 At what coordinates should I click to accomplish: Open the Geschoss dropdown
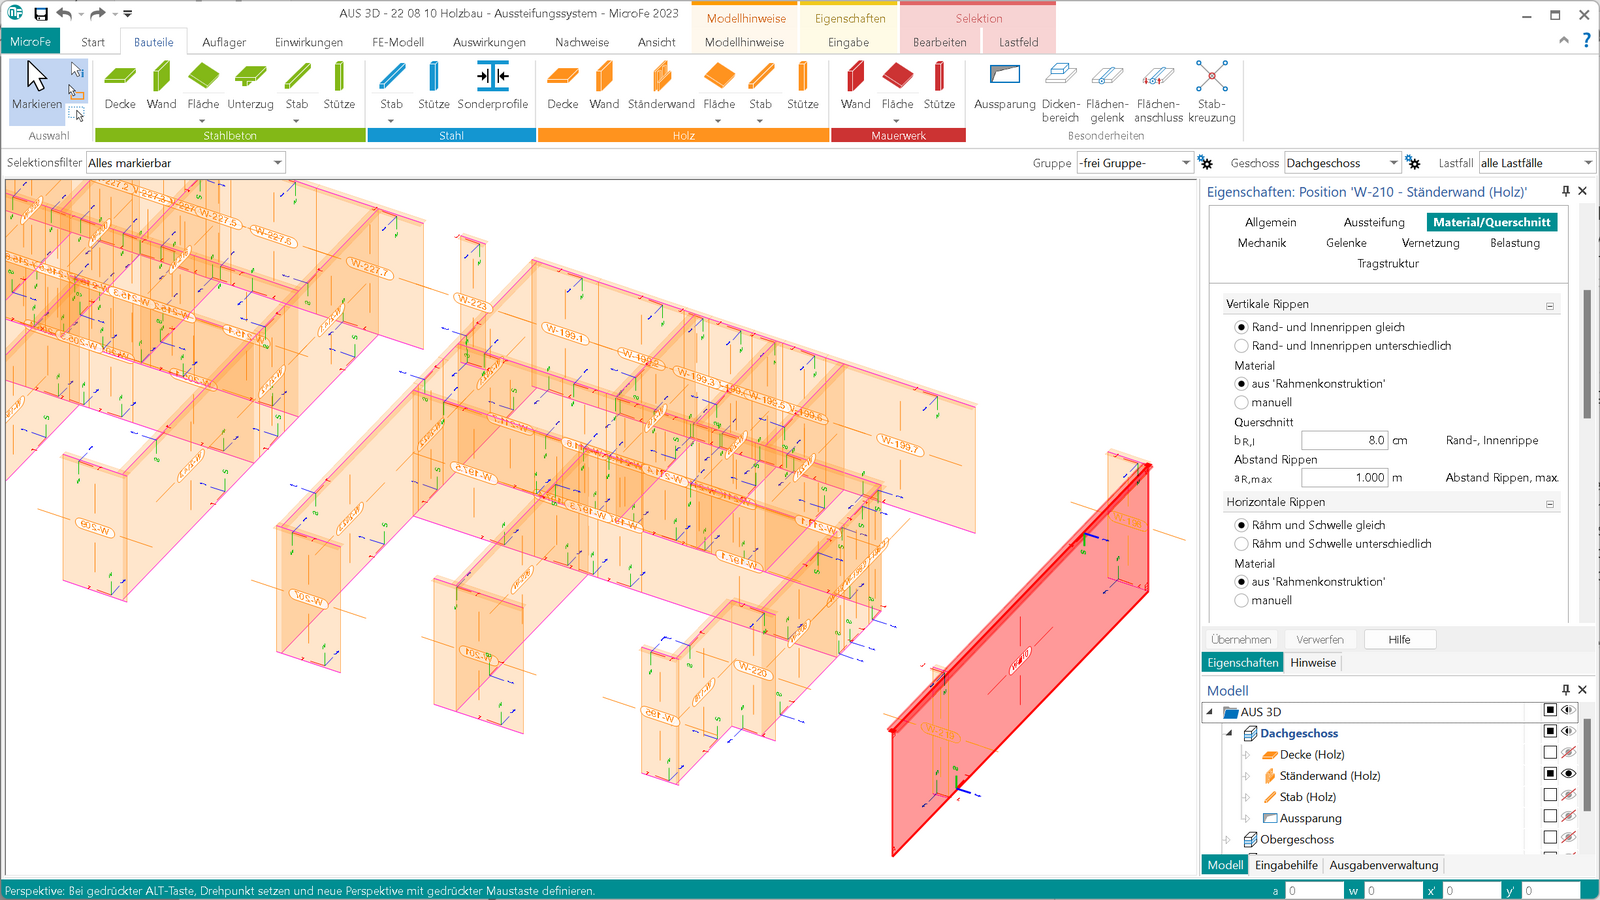pyautogui.click(x=1343, y=163)
